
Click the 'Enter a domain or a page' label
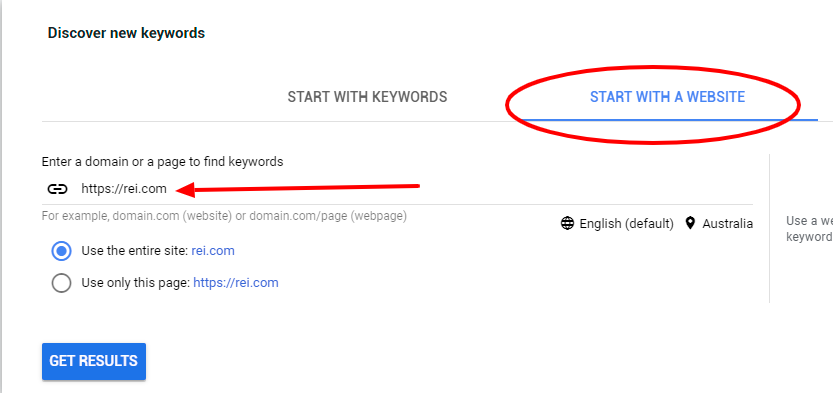[x=163, y=161]
